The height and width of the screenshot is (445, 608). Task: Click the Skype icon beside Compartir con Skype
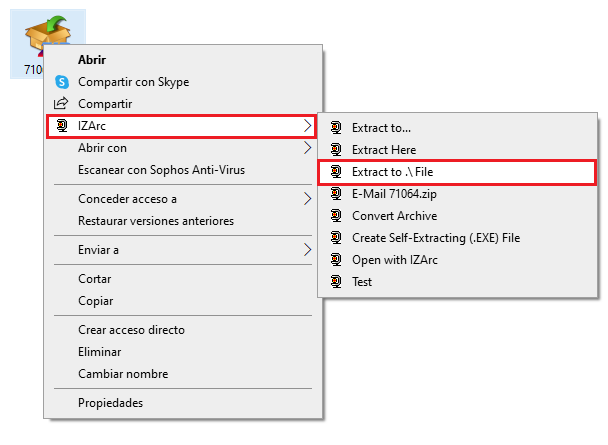click(62, 82)
